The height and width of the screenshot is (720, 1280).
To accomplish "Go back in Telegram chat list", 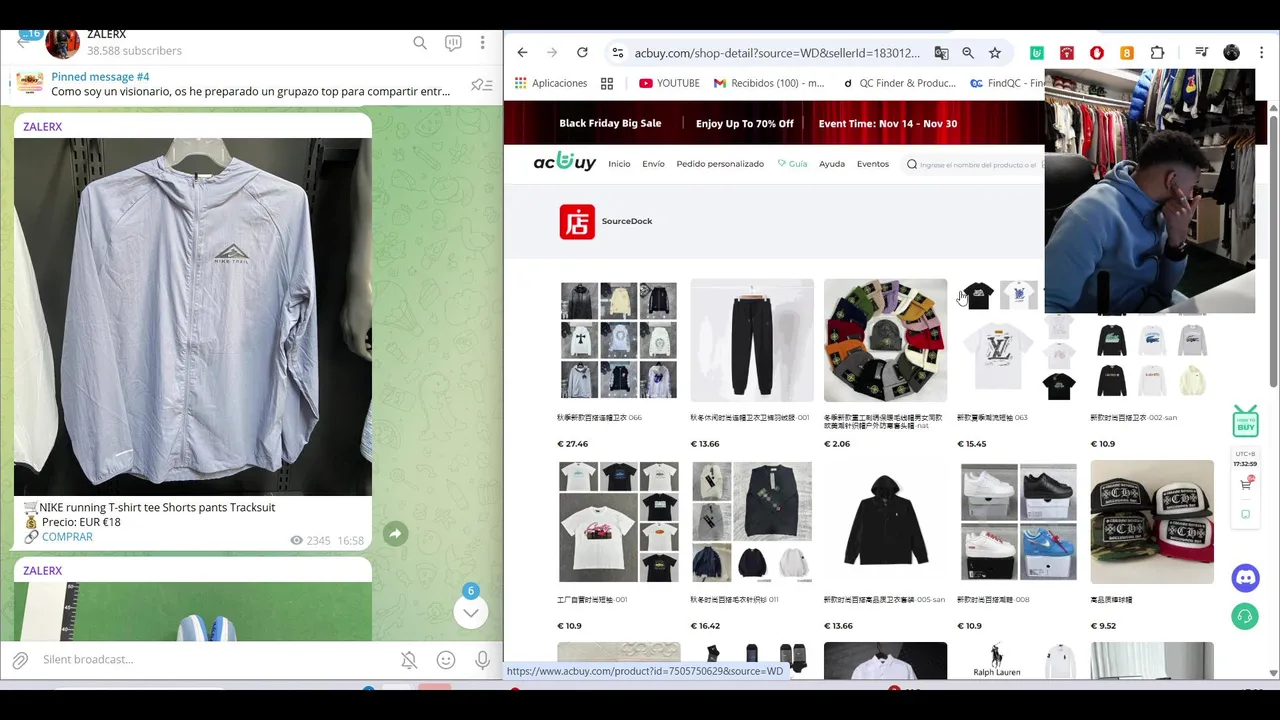I will click(23, 42).
